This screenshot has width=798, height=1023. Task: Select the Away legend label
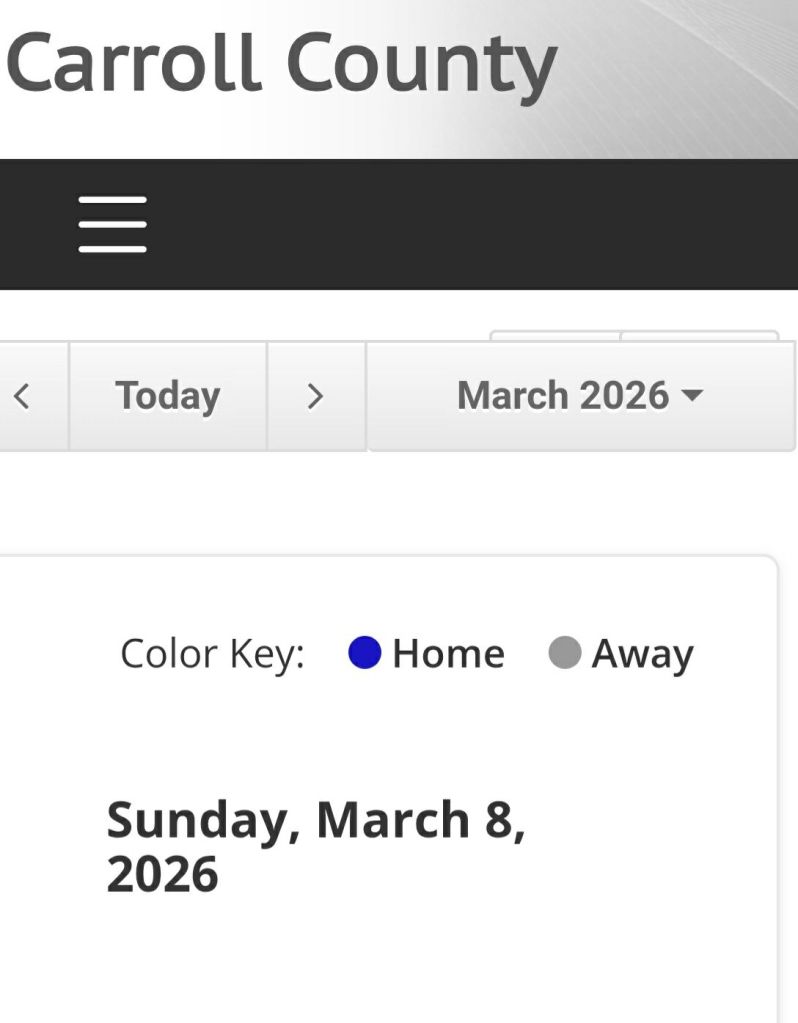642,654
